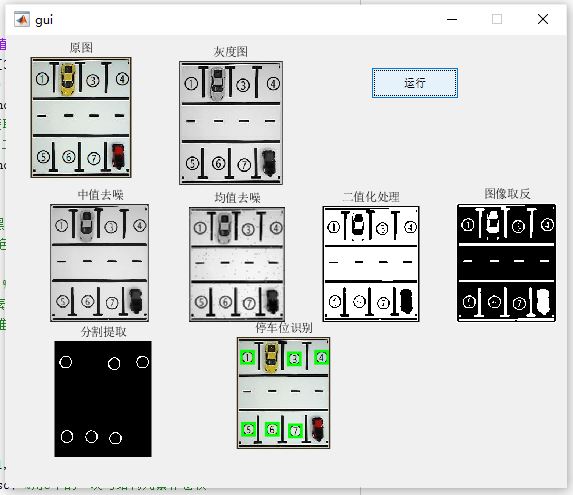573x495 pixels.
Task: Click green box on parking spot 5
Action: click(x=248, y=429)
